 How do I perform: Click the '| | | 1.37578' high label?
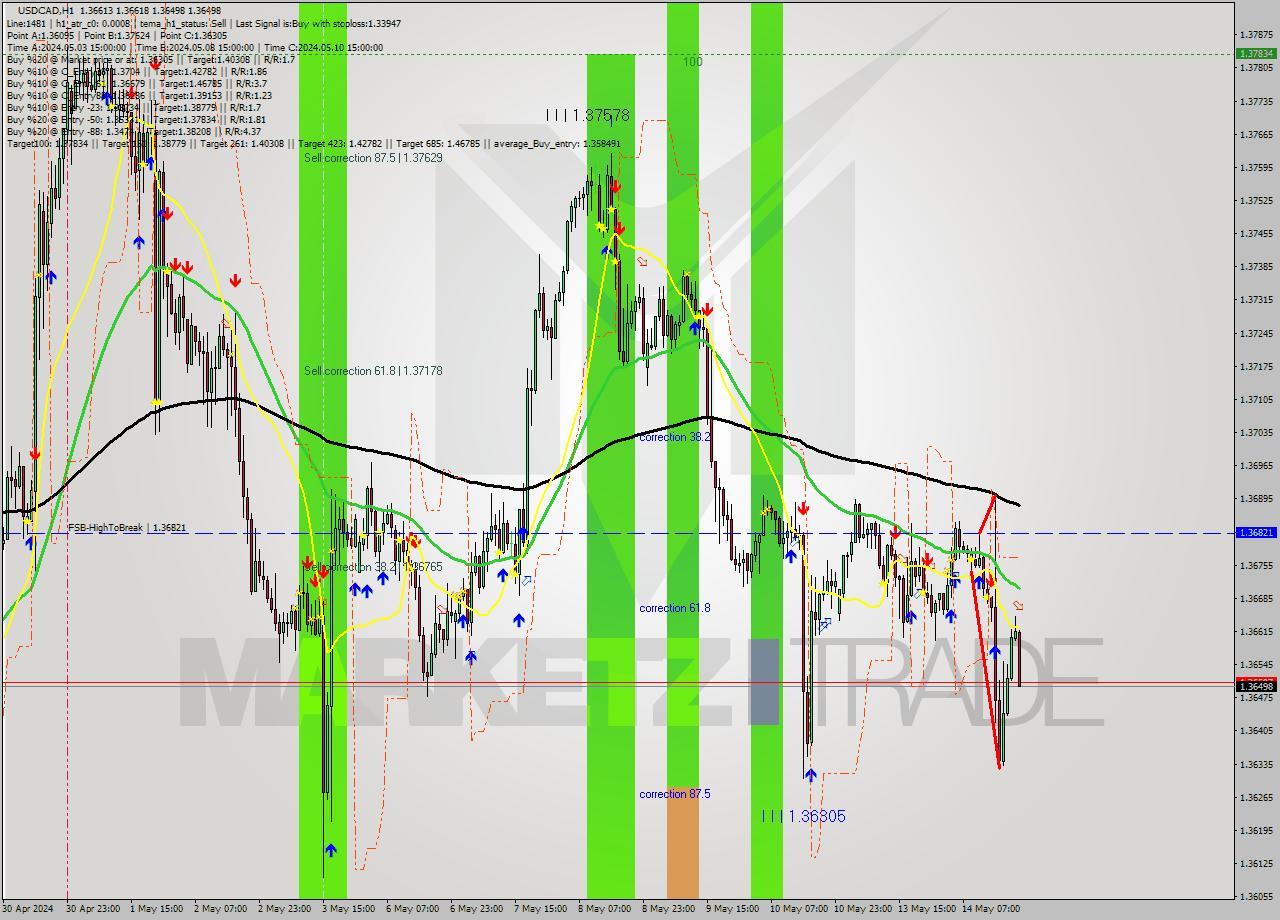pos(588,116)
